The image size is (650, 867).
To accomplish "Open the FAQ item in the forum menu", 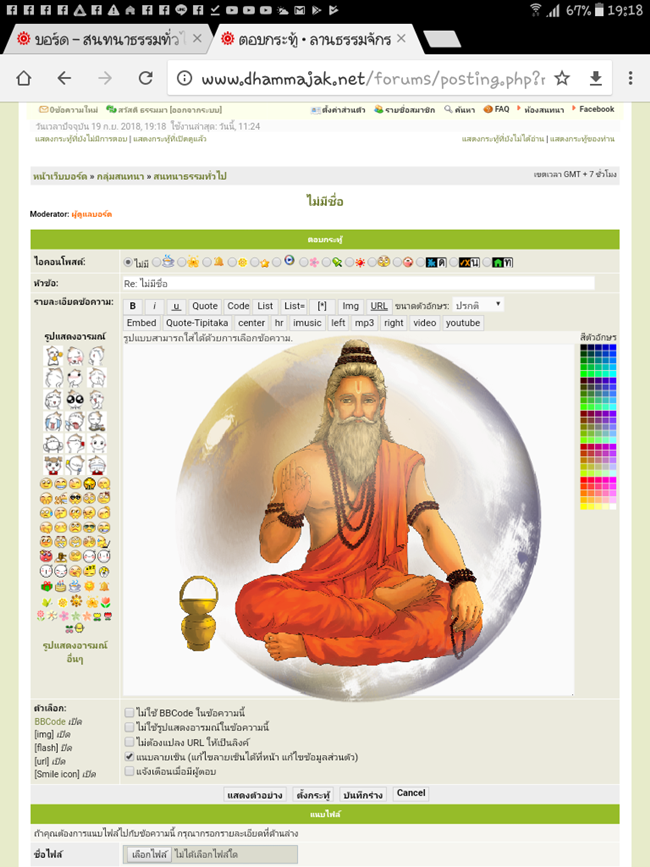I will pos(496,109).
